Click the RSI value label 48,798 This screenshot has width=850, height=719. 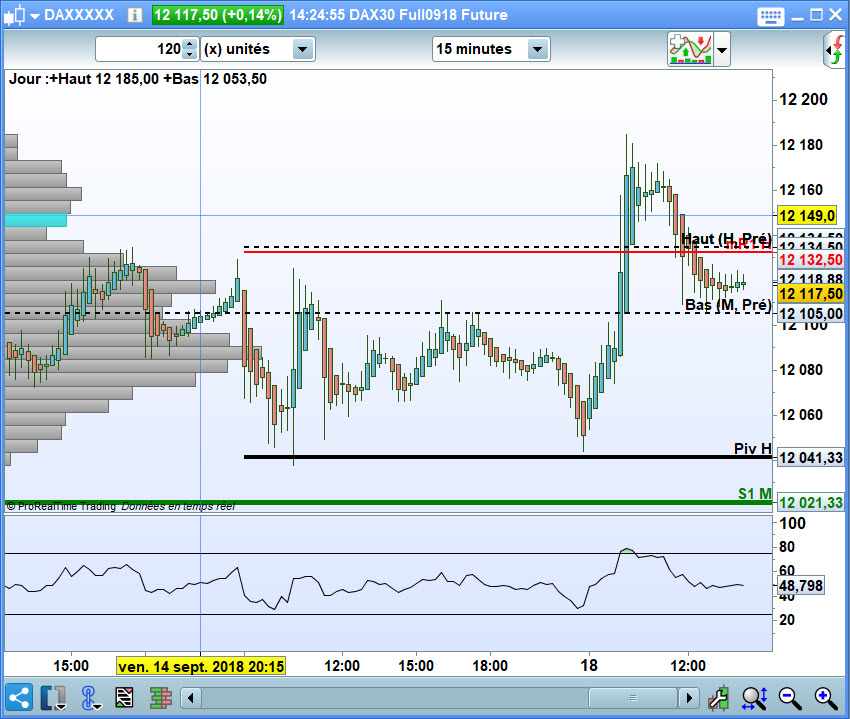801,586
